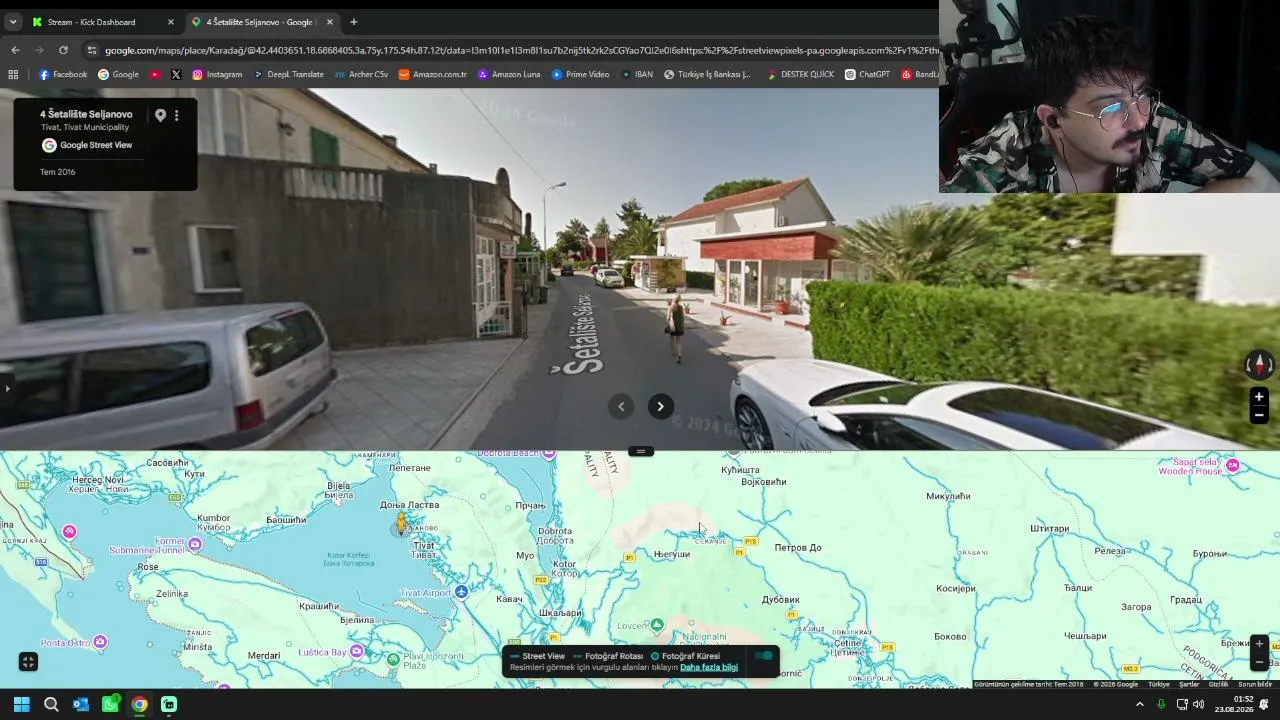Open the three-dot menu in address card

click(x=177, y=115)
